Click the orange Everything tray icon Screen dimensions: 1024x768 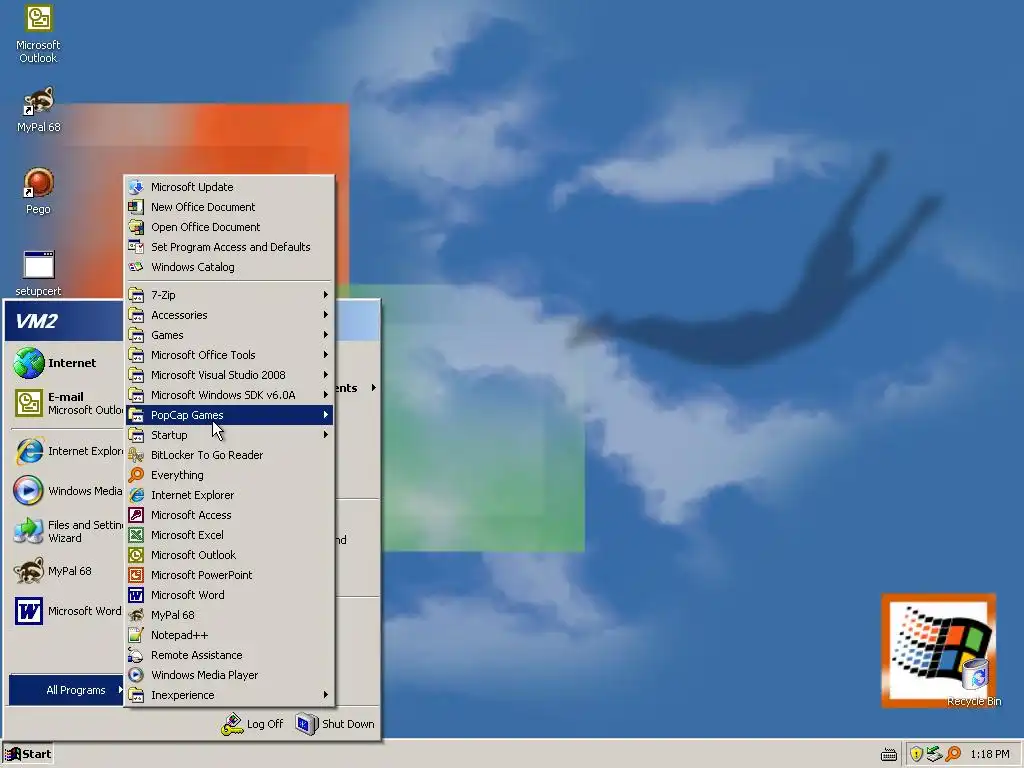click(x=953, y=754)
